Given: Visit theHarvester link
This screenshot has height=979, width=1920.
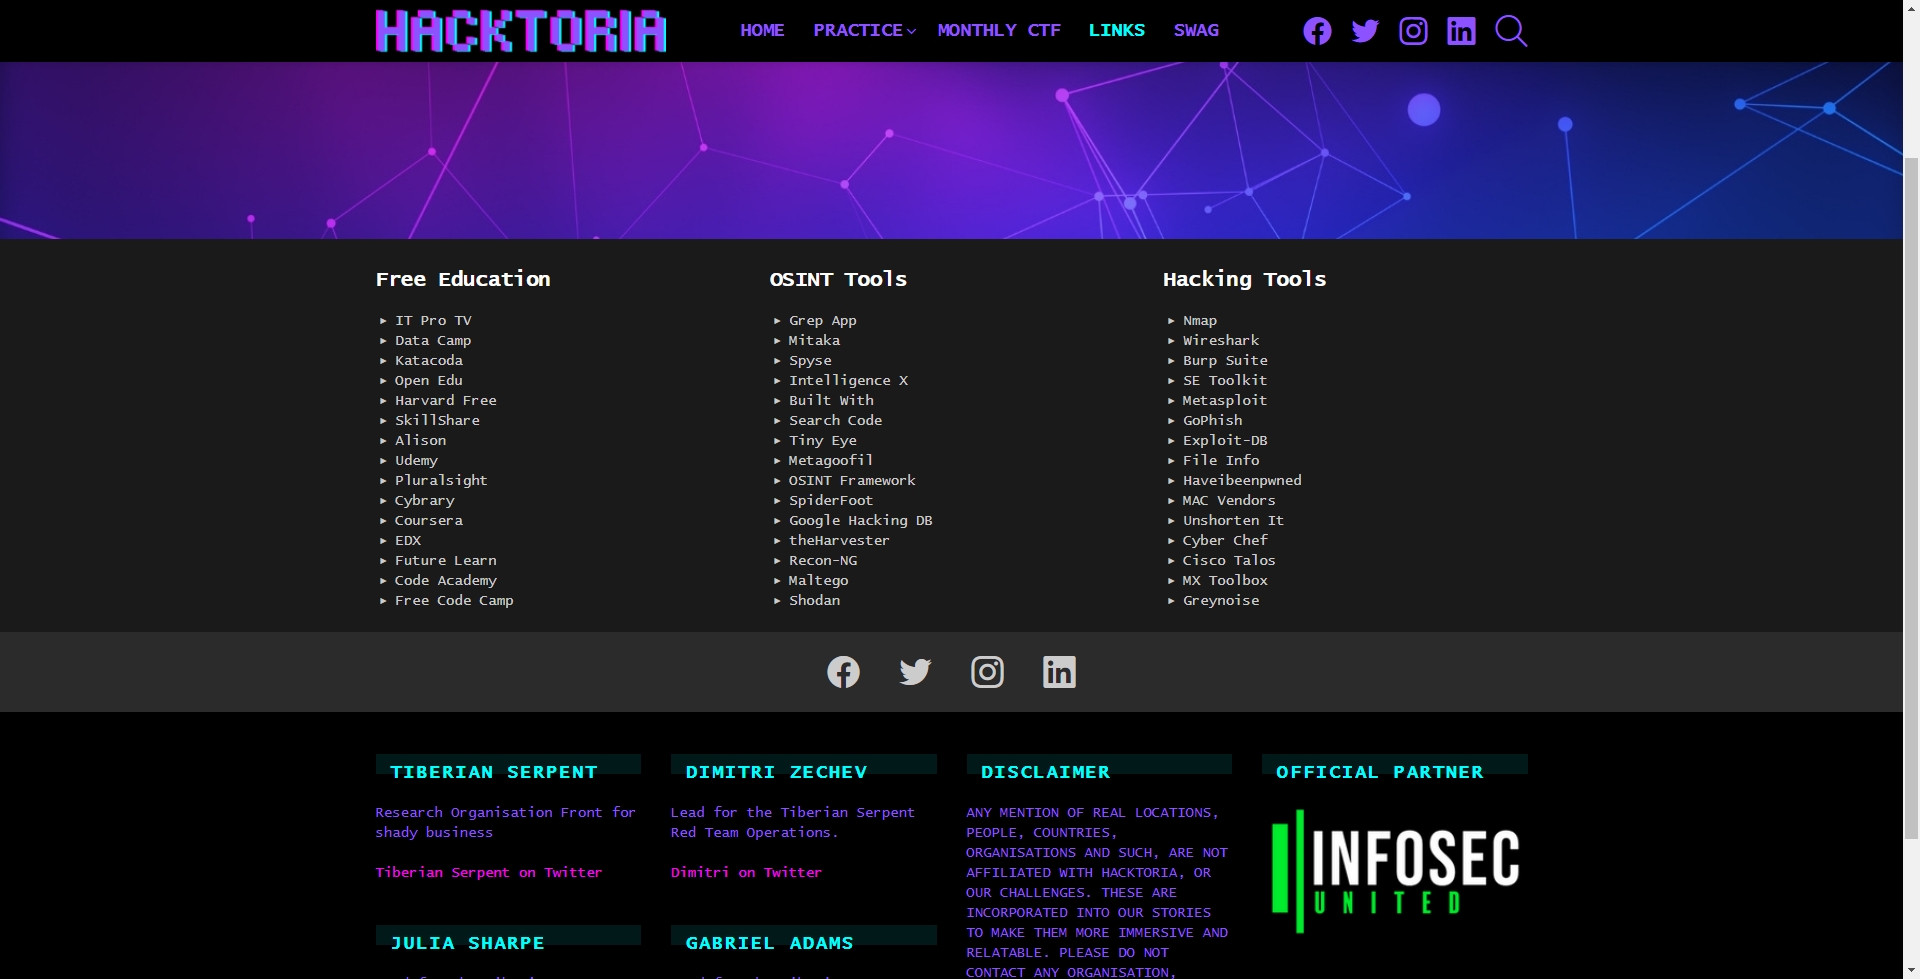Looking at the screenshot, I should (x=839, y=540).
